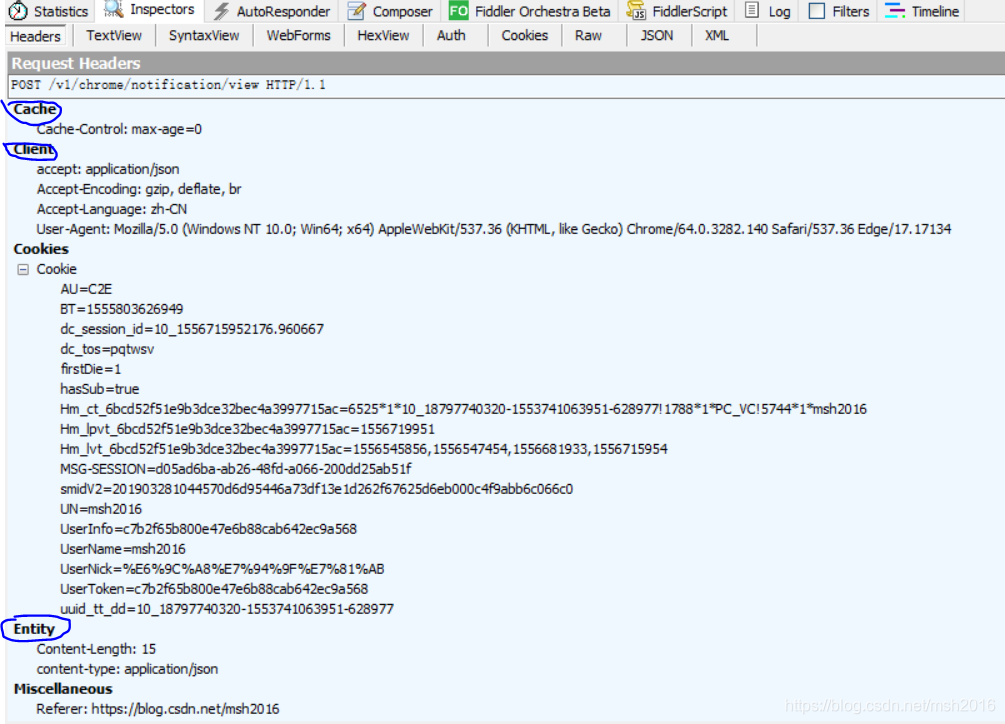Screen dimensions: 1005x724
Task: Select the content-type: application/json row
Action: [127, 670]
